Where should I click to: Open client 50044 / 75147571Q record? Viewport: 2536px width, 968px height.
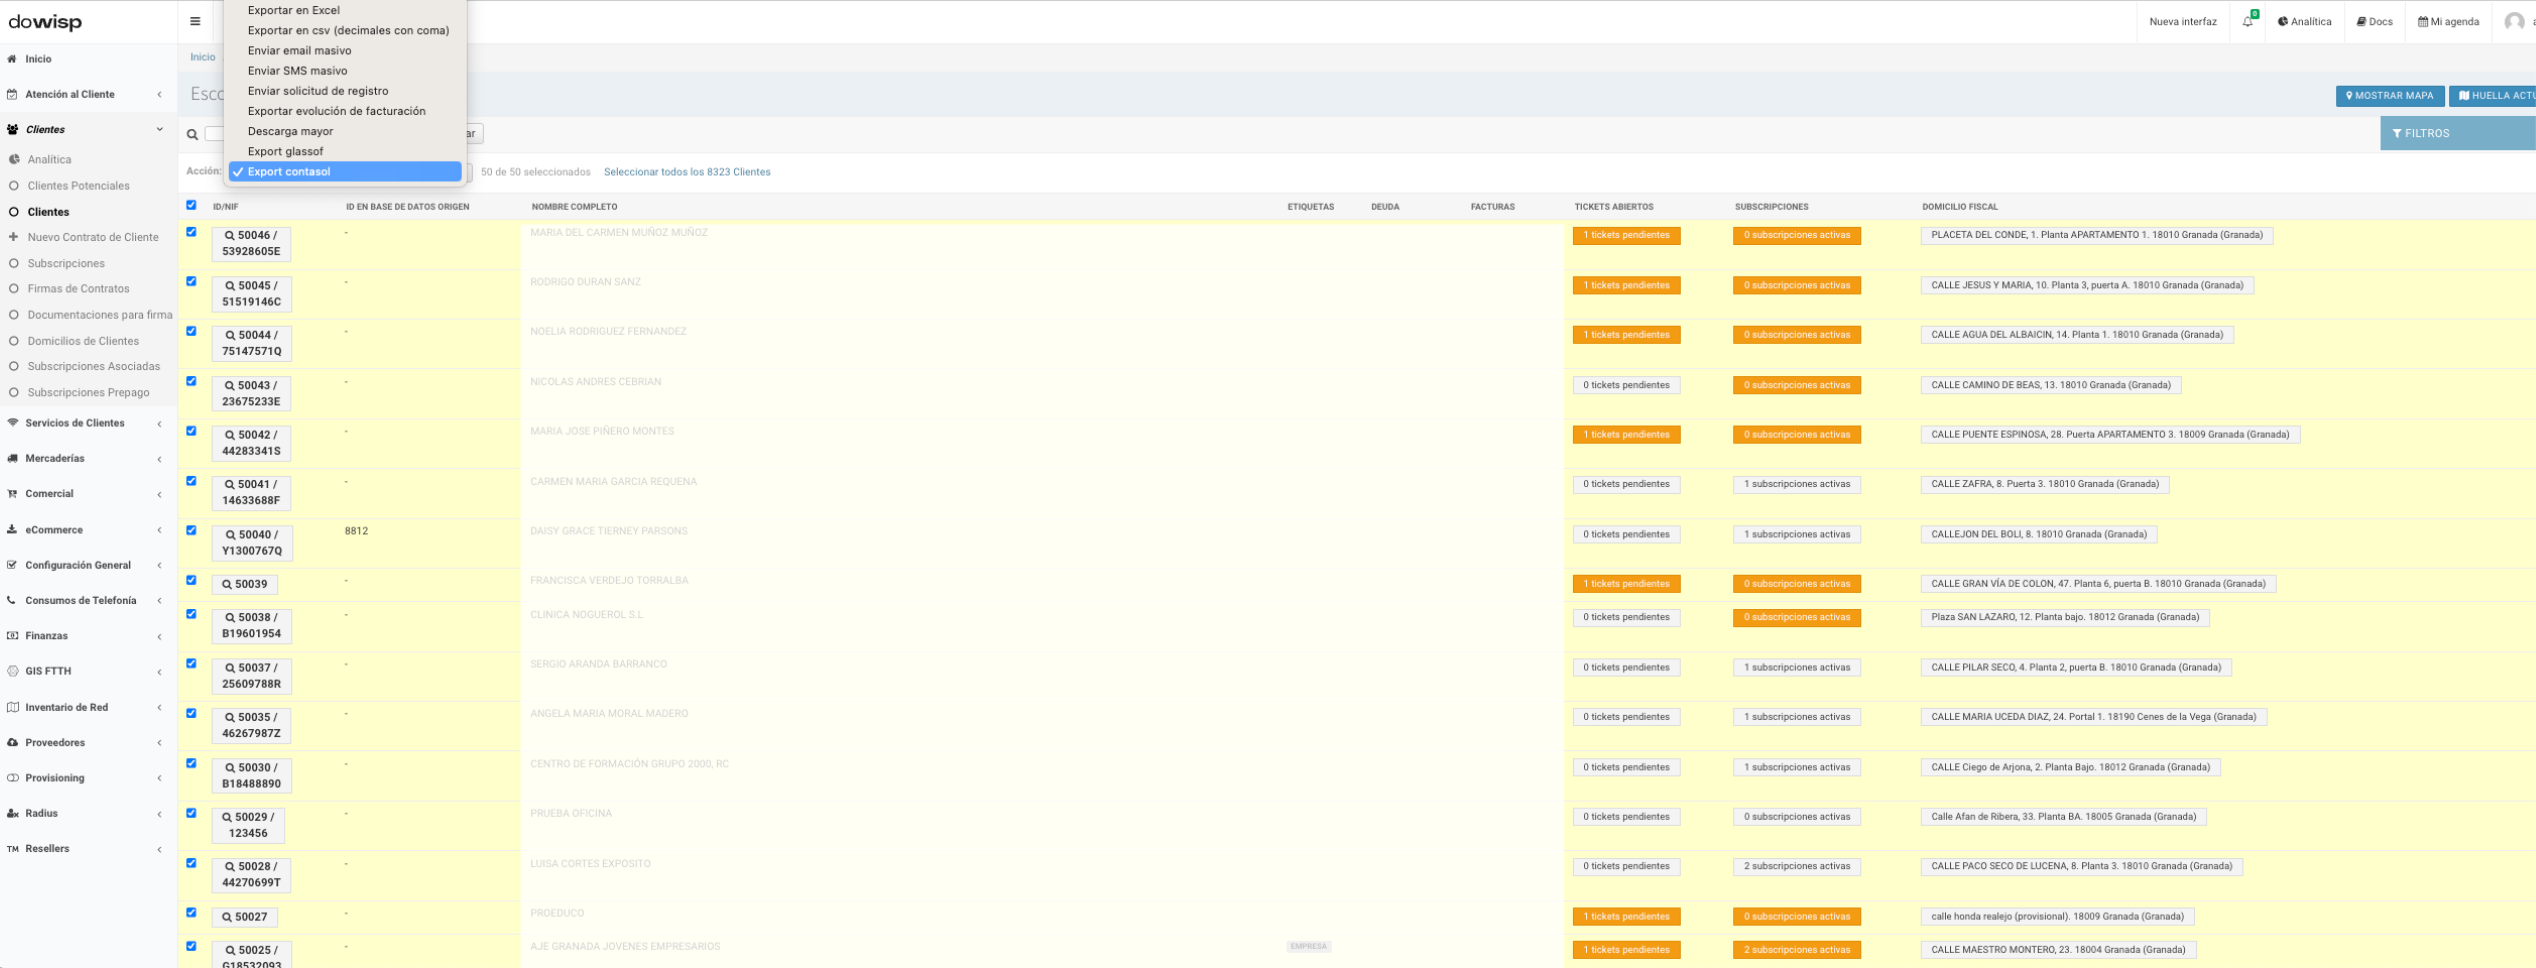[x=251, y=343]
